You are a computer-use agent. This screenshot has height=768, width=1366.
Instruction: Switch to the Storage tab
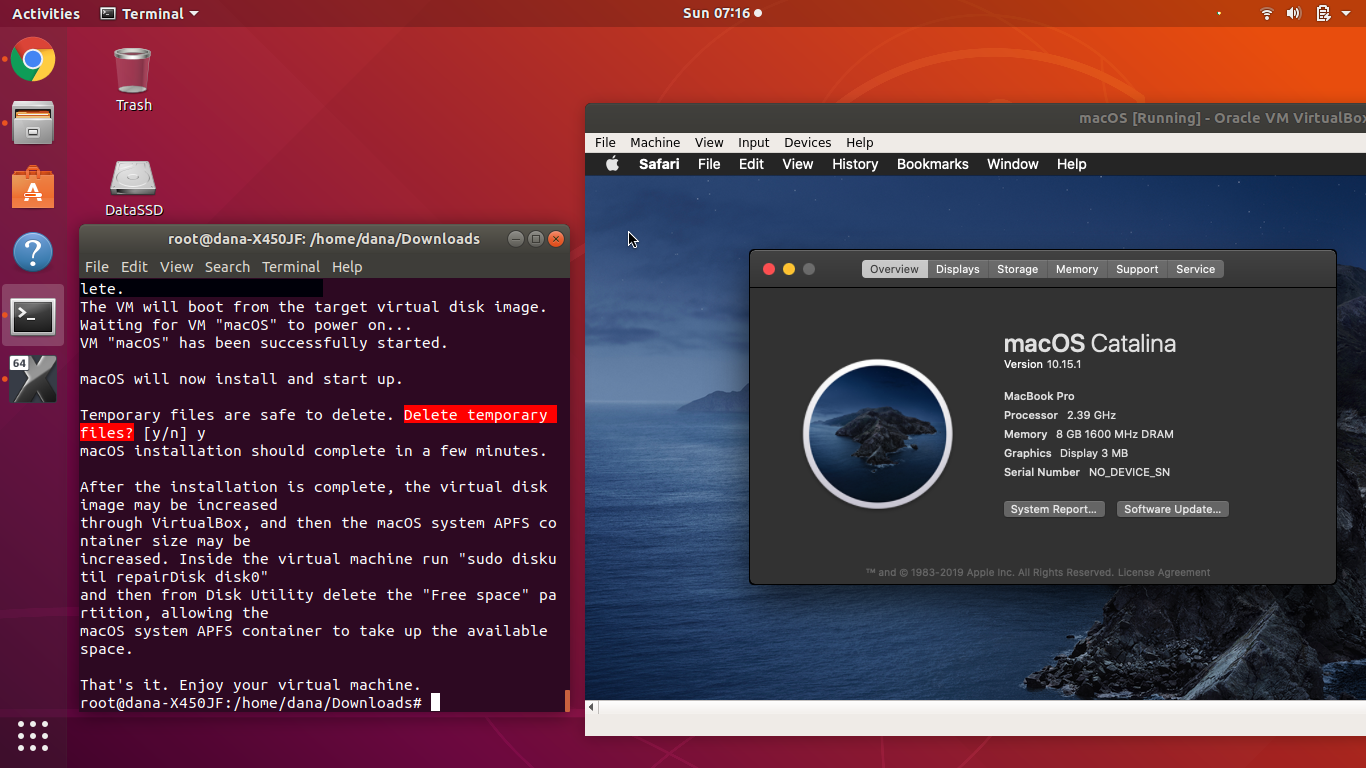[x=1017, y=268]
